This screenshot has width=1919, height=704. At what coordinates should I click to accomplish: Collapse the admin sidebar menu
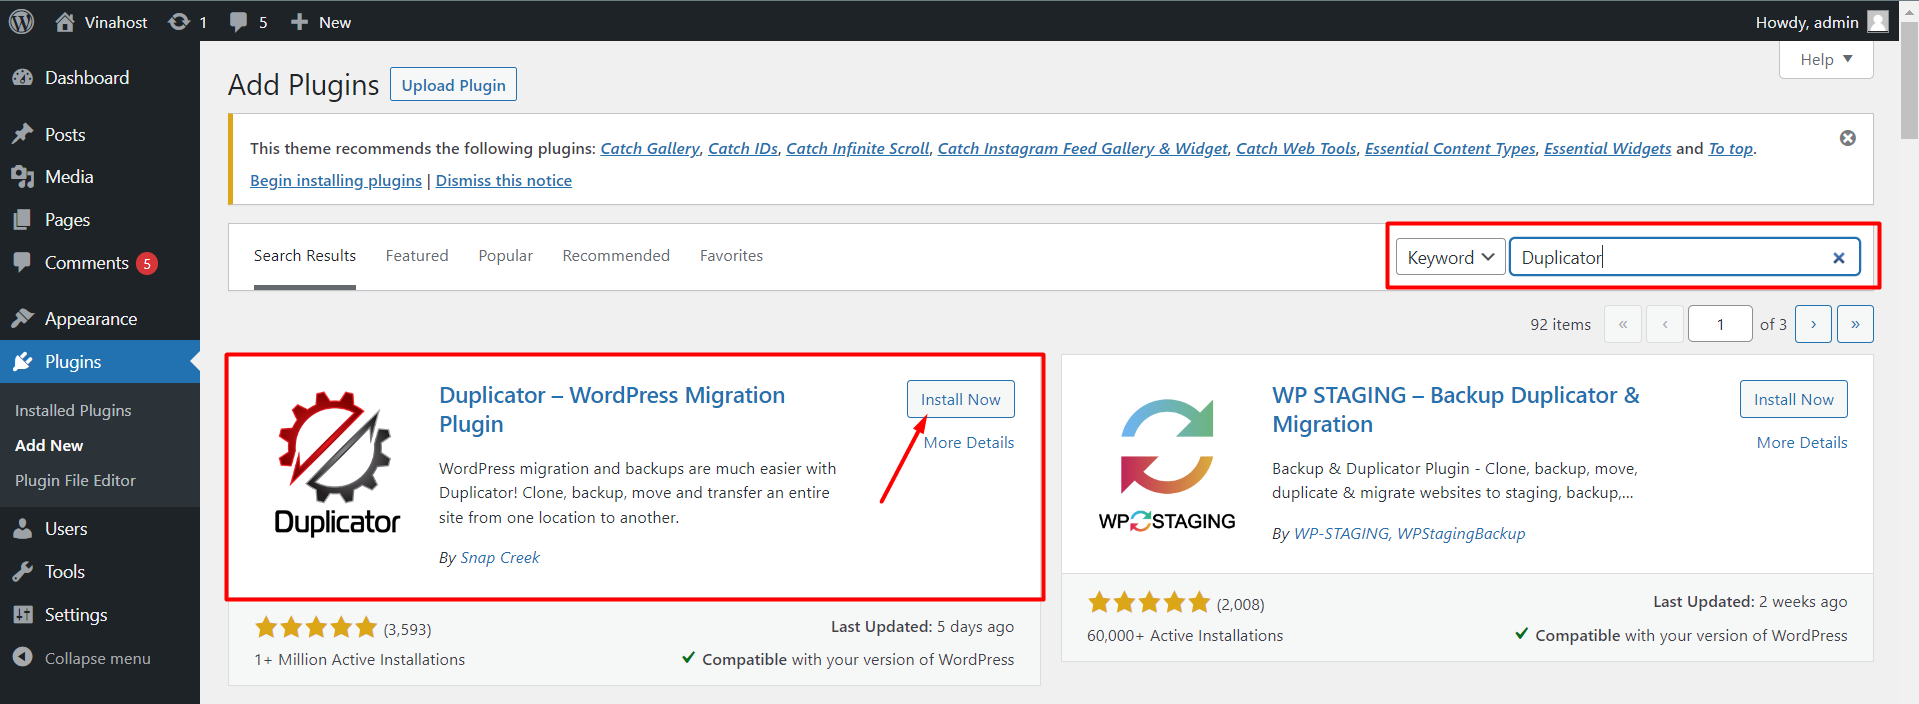(x=97, y=658)
